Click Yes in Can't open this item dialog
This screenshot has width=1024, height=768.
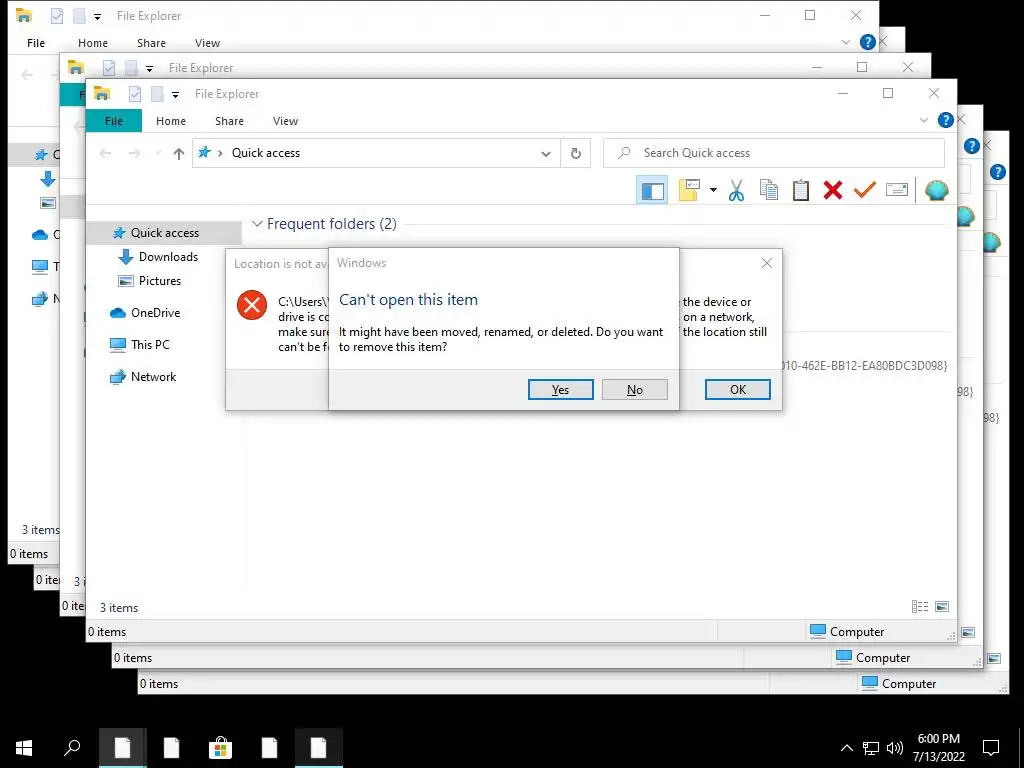click(x=560, y=390)
